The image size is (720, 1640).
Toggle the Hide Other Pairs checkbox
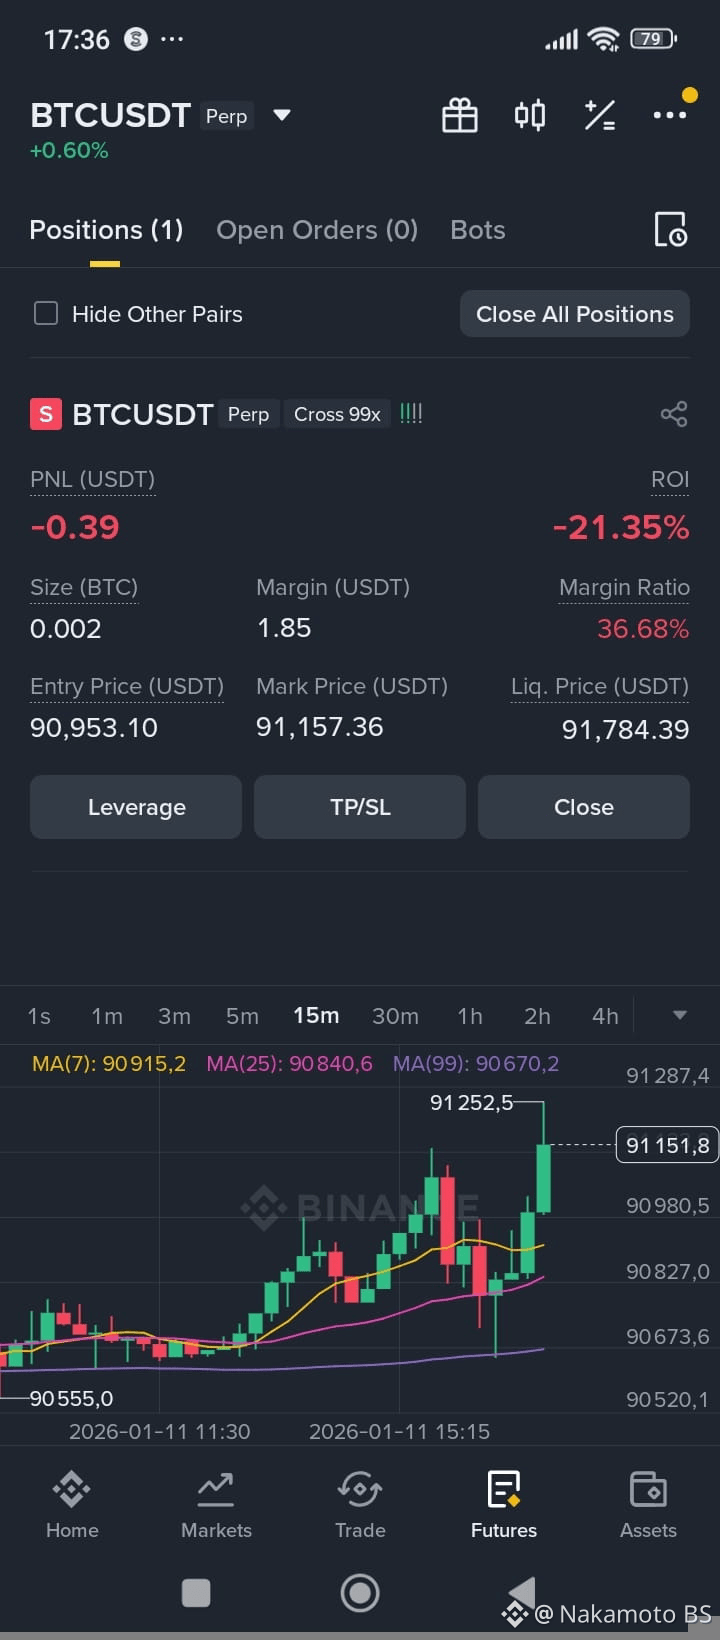(x=46, y=314)
